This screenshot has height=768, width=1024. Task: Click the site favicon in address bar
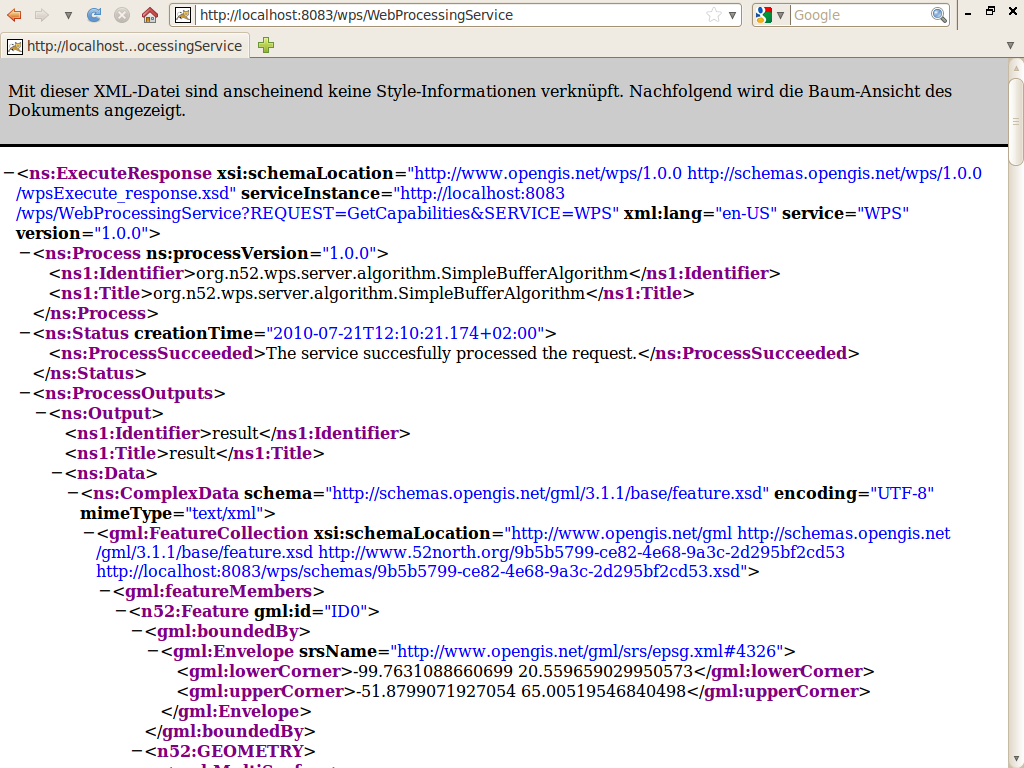[x=183, y=15]
